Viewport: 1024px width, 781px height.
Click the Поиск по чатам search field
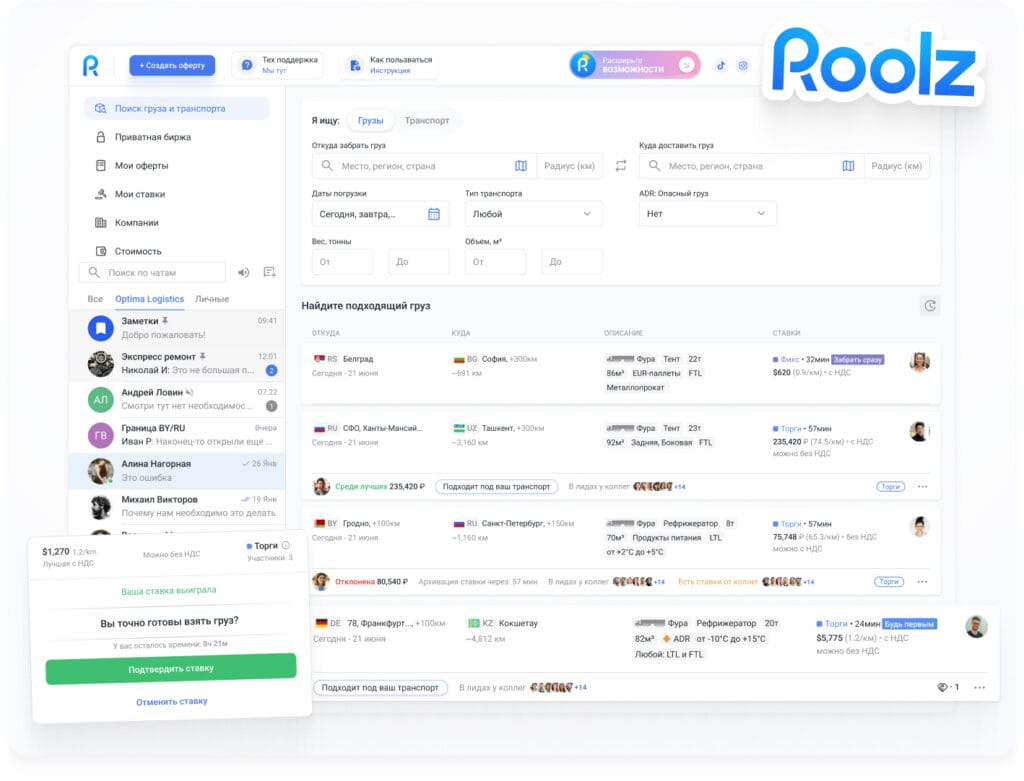155,272
